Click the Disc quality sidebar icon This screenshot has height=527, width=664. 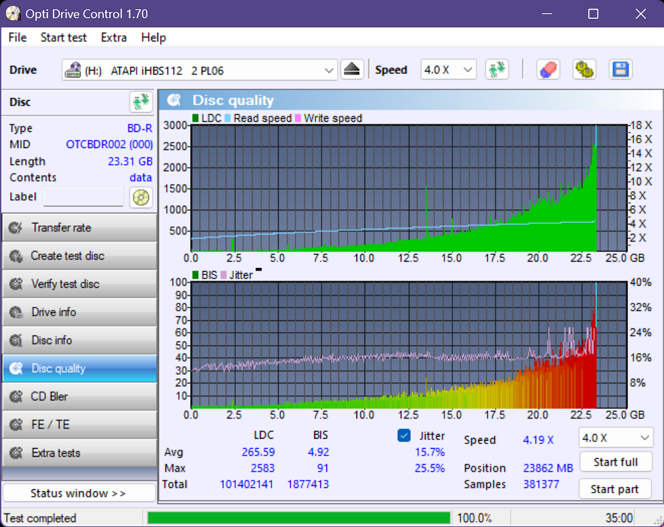pos(16,369)
